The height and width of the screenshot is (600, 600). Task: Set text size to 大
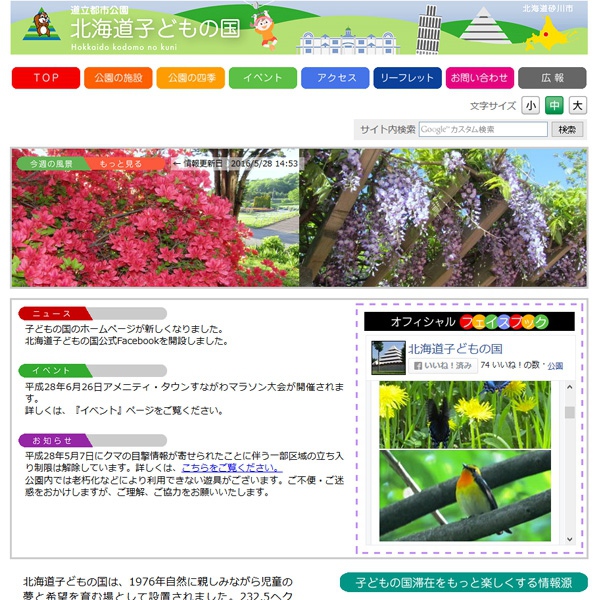point(577,106)
